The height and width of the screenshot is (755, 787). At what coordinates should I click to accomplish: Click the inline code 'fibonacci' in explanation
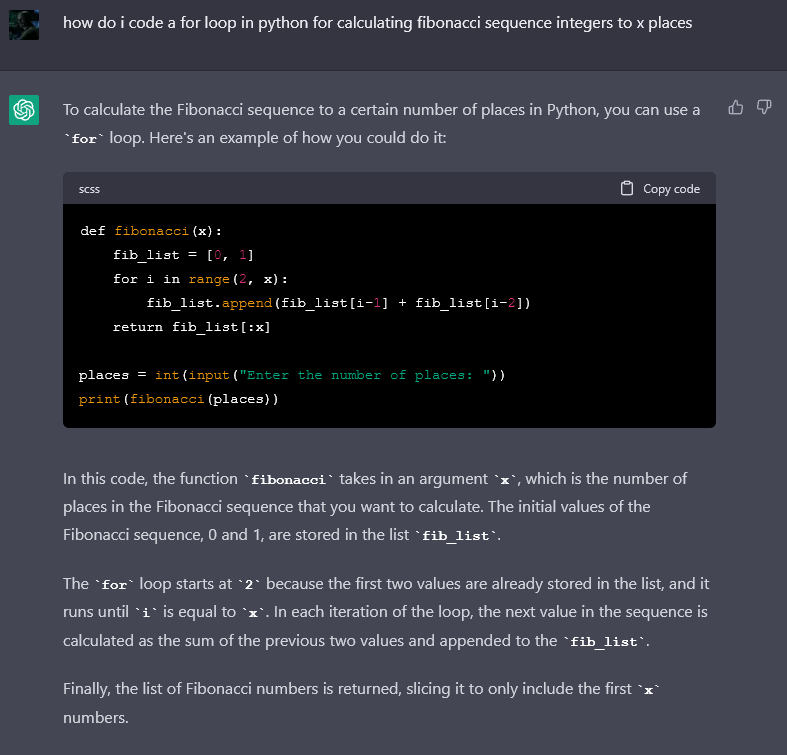click(288, 480)
